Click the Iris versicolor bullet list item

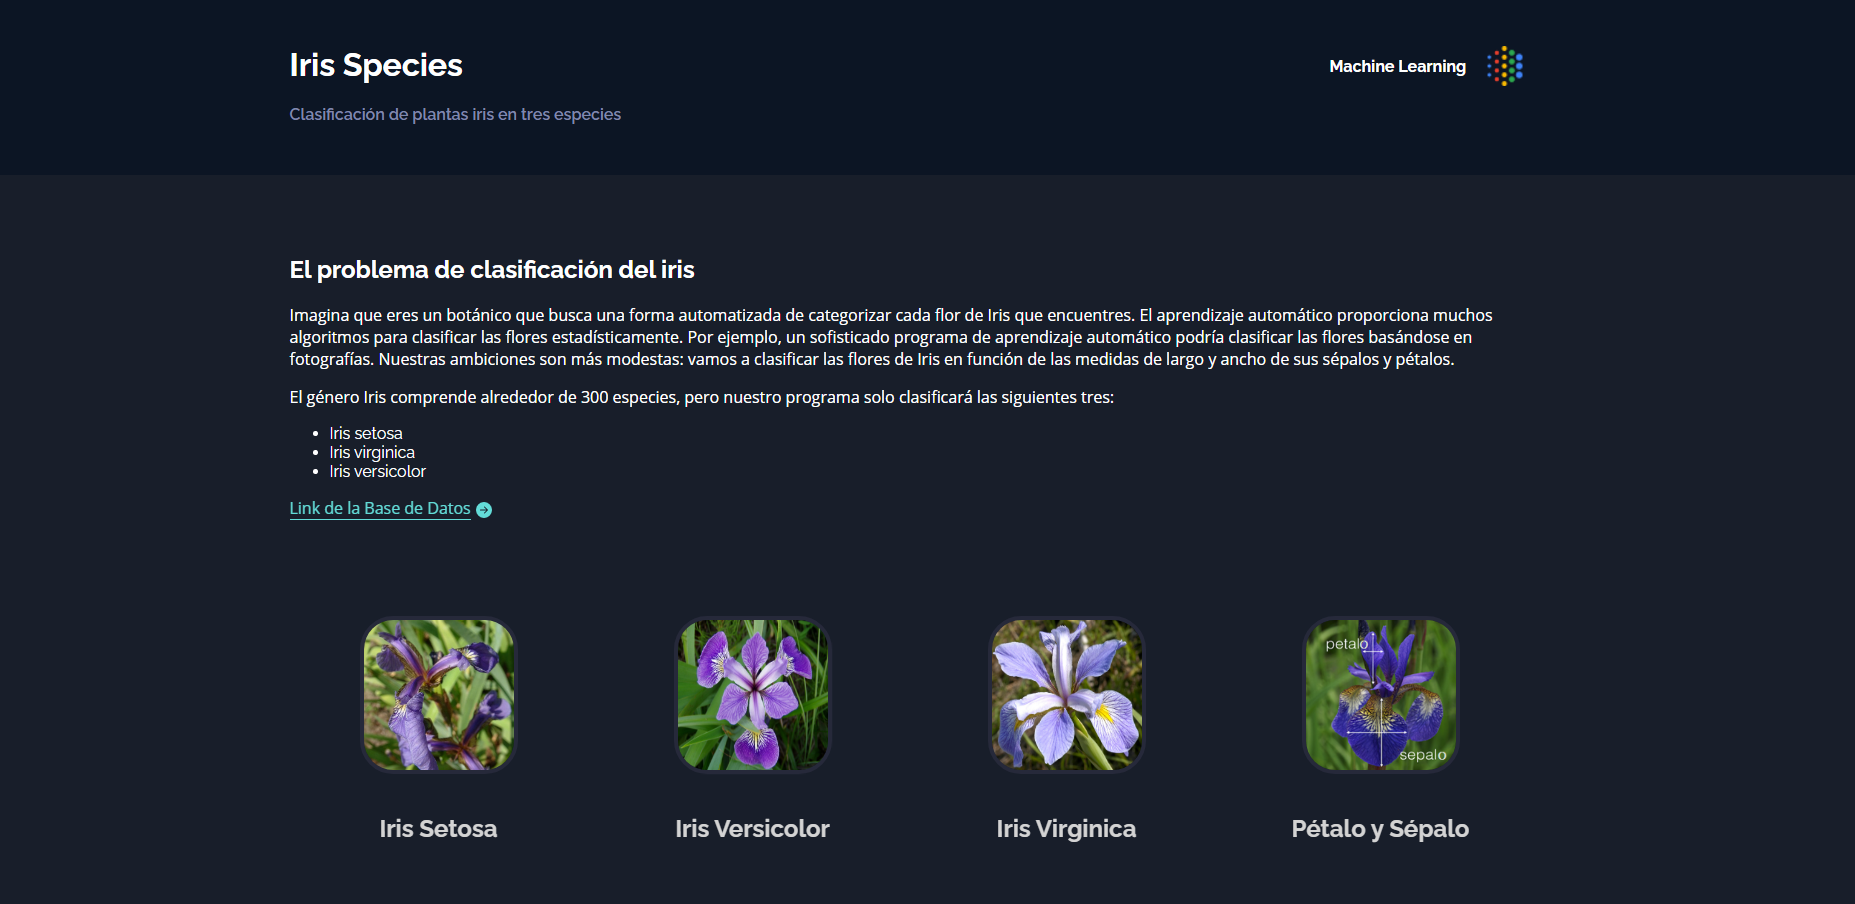click(378, 471)
